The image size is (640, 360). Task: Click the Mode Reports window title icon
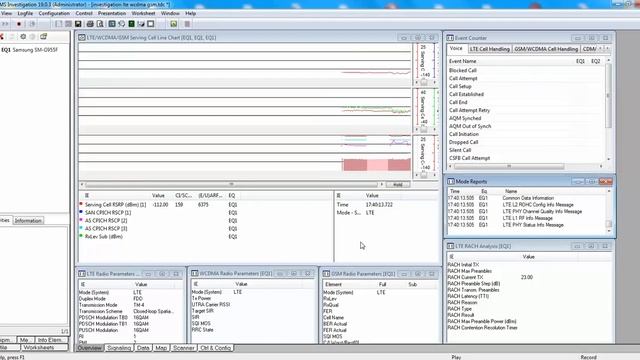pos(451,181)
